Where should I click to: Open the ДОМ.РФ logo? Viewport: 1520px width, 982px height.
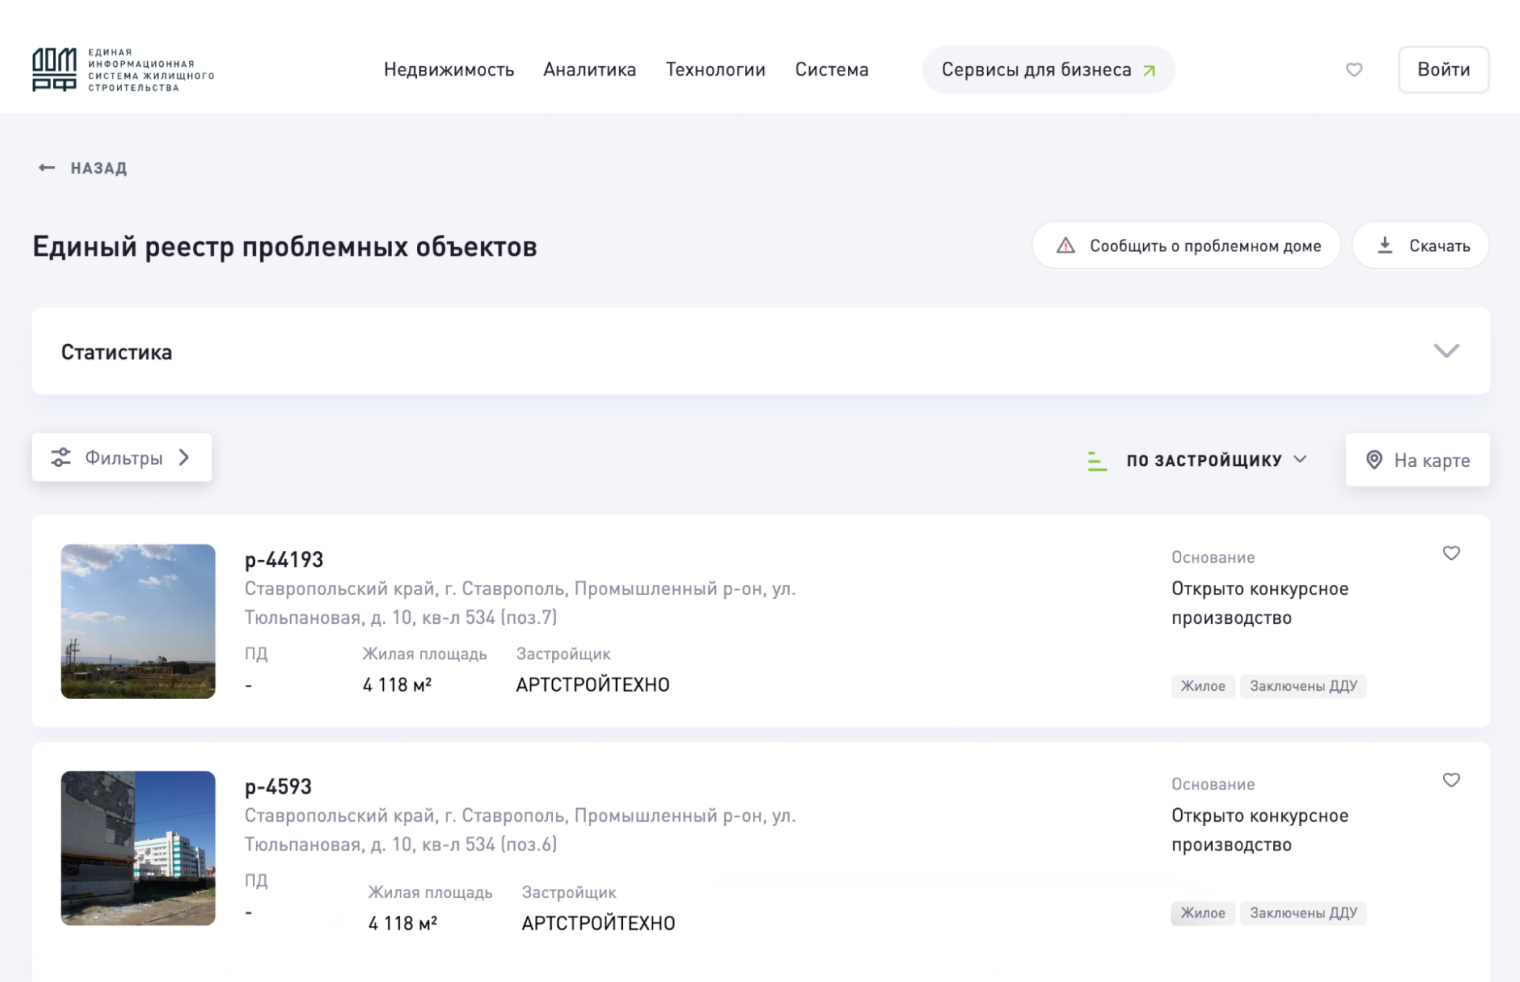(56, 69)
